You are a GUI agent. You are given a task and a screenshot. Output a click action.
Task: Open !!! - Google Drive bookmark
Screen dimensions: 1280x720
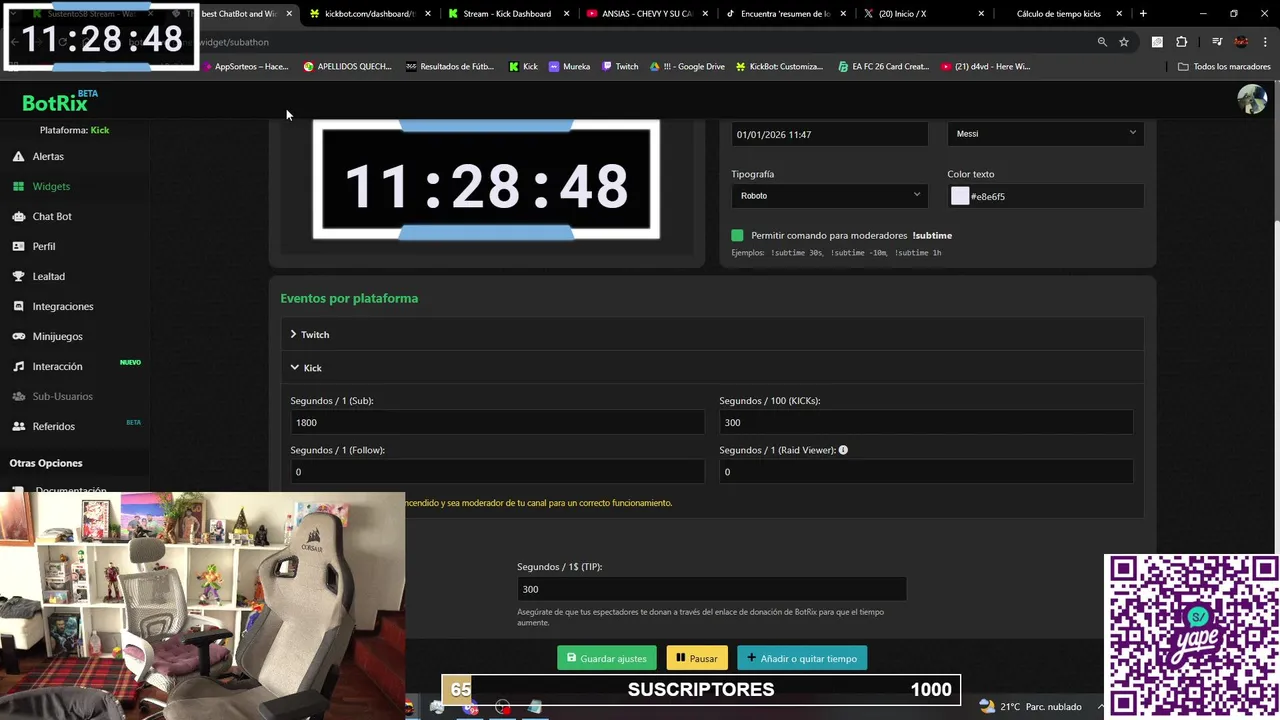pyautogui.click(x=687, y=66)
